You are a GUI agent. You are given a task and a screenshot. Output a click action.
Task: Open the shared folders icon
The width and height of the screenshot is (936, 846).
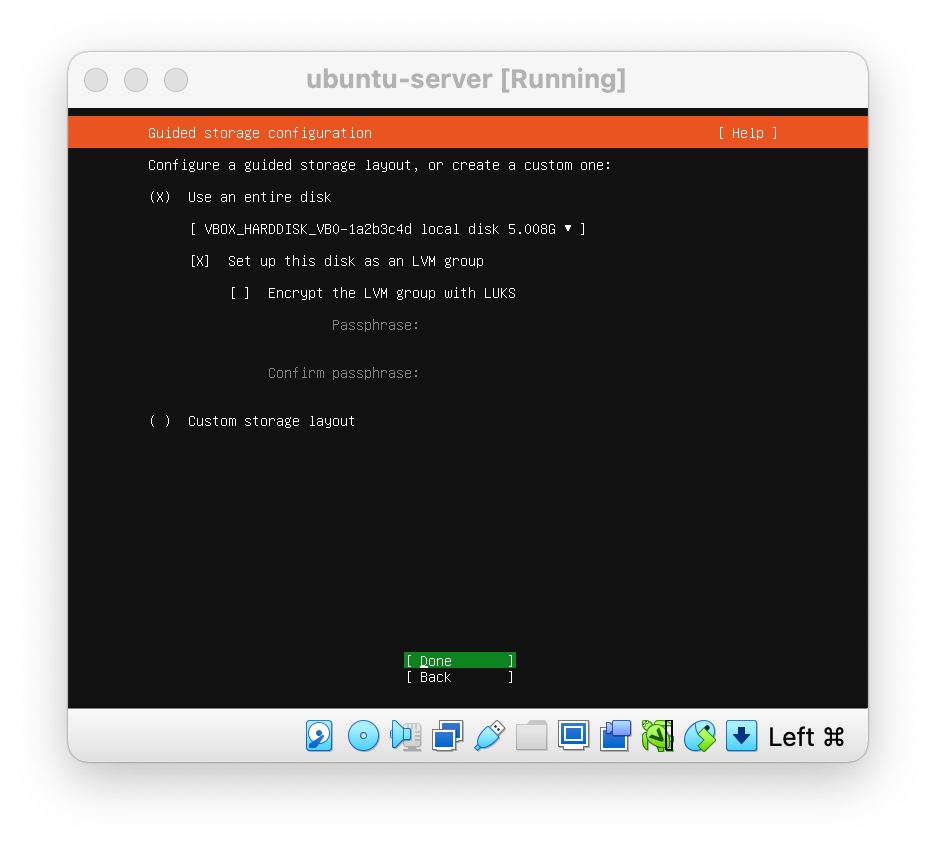(x=531, y=736)
